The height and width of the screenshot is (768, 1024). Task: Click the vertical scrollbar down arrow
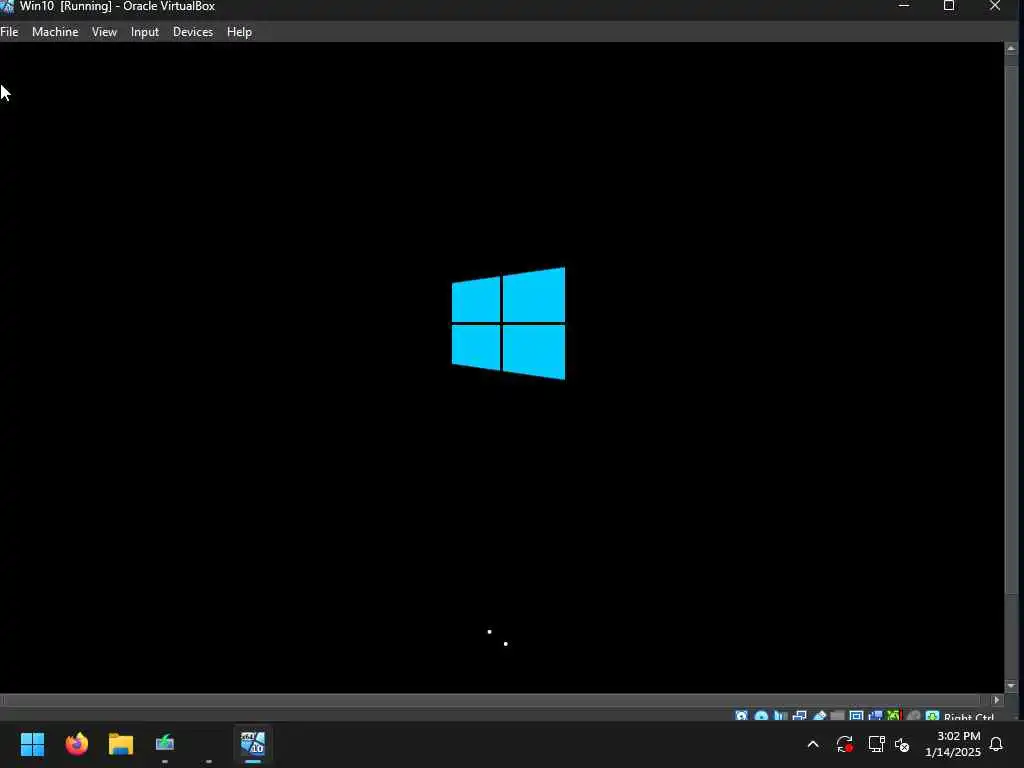pyautogui.click(x=1011, y=686)
